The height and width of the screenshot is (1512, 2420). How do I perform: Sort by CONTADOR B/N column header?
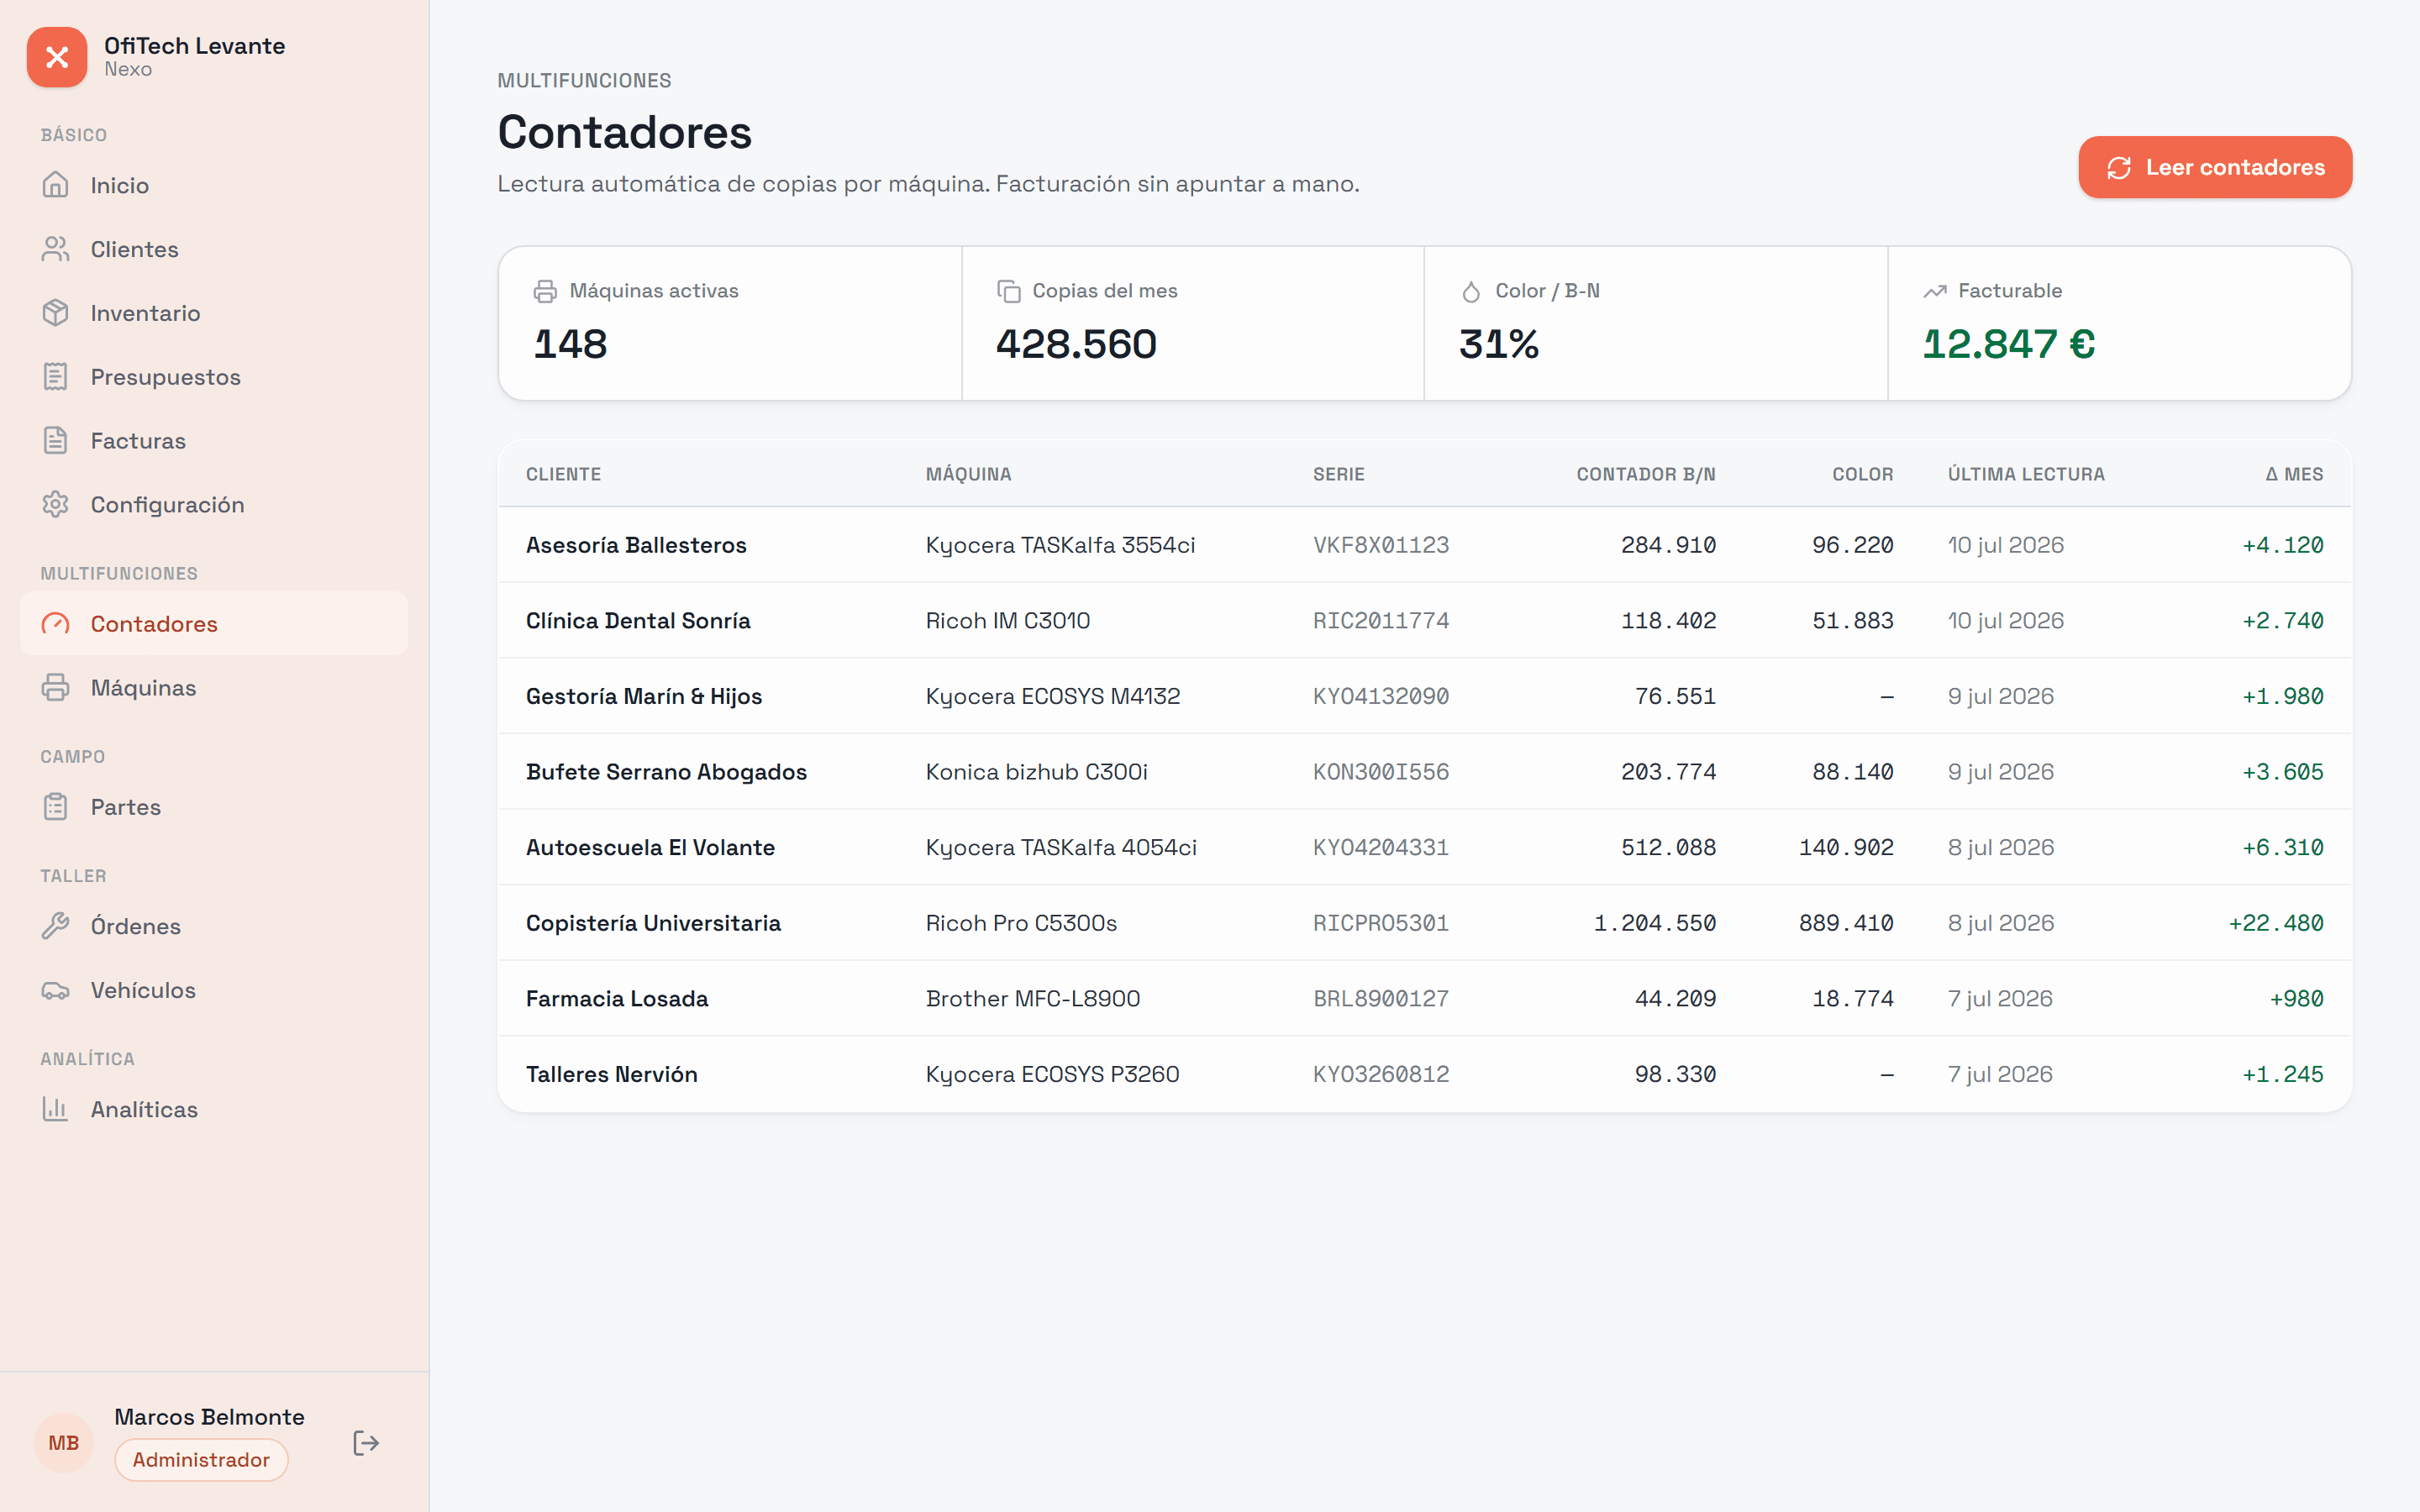coord(1646,474)
